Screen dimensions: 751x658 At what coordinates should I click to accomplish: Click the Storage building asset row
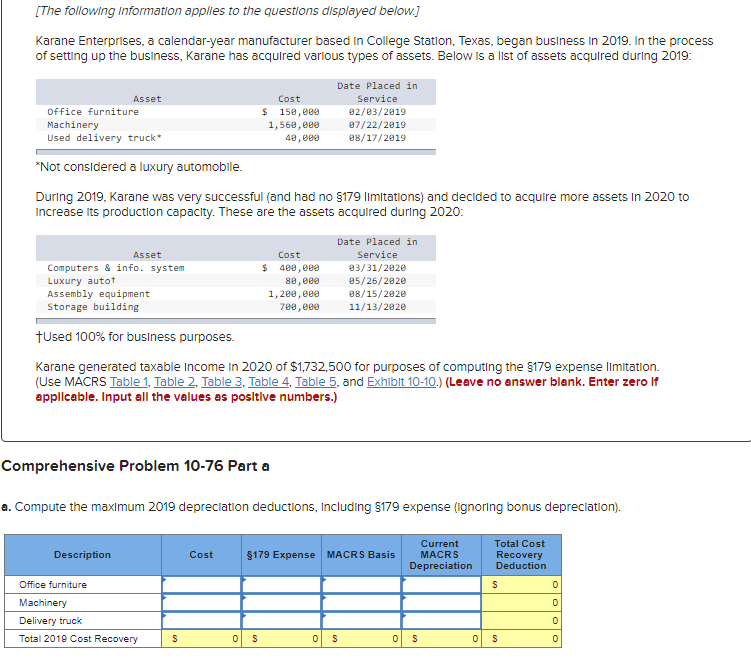[x=236, y=306]
